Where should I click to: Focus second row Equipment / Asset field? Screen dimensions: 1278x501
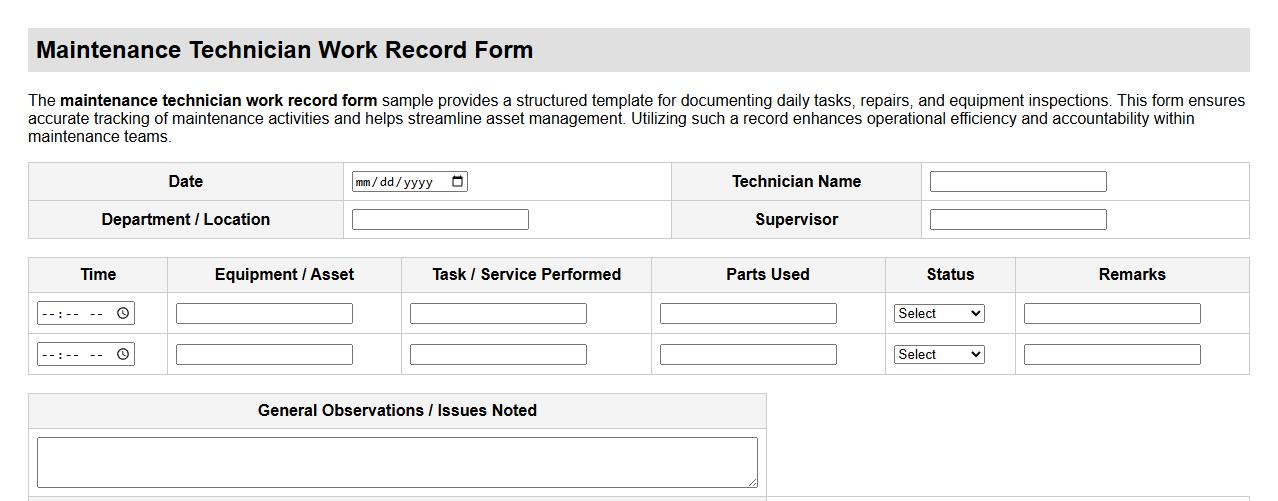(264, 354)
